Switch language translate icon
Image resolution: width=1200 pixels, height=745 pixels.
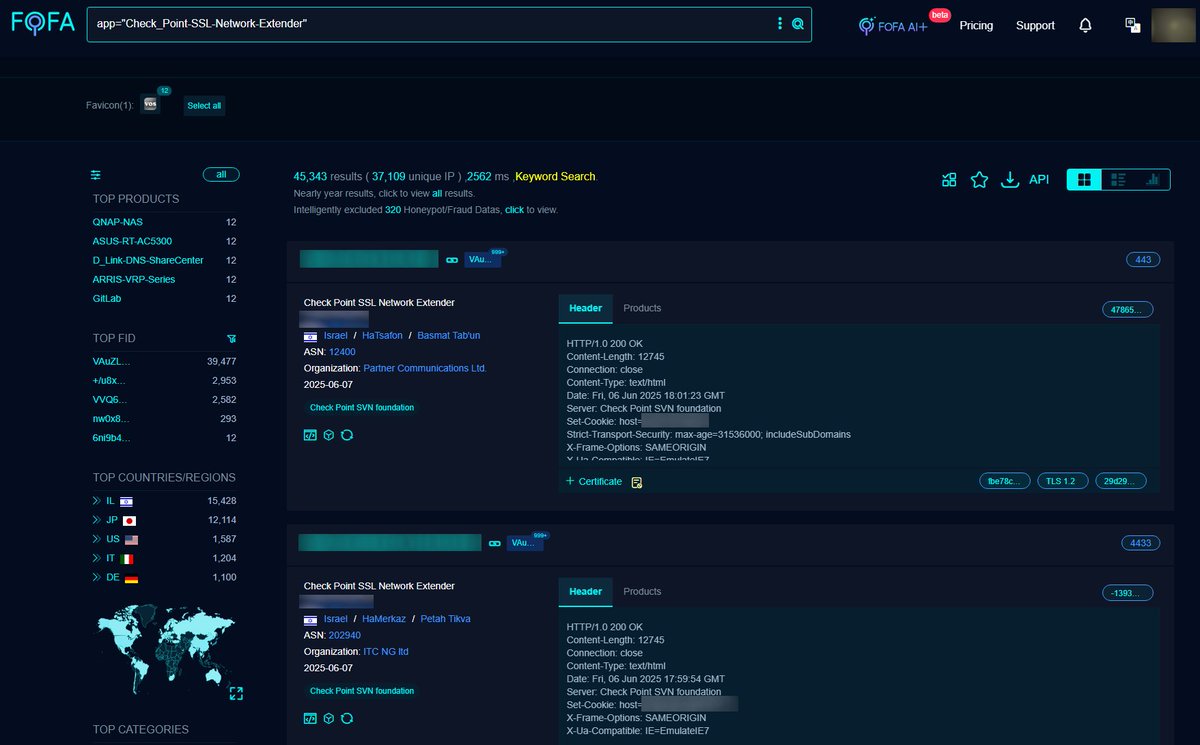point(1132,25)
